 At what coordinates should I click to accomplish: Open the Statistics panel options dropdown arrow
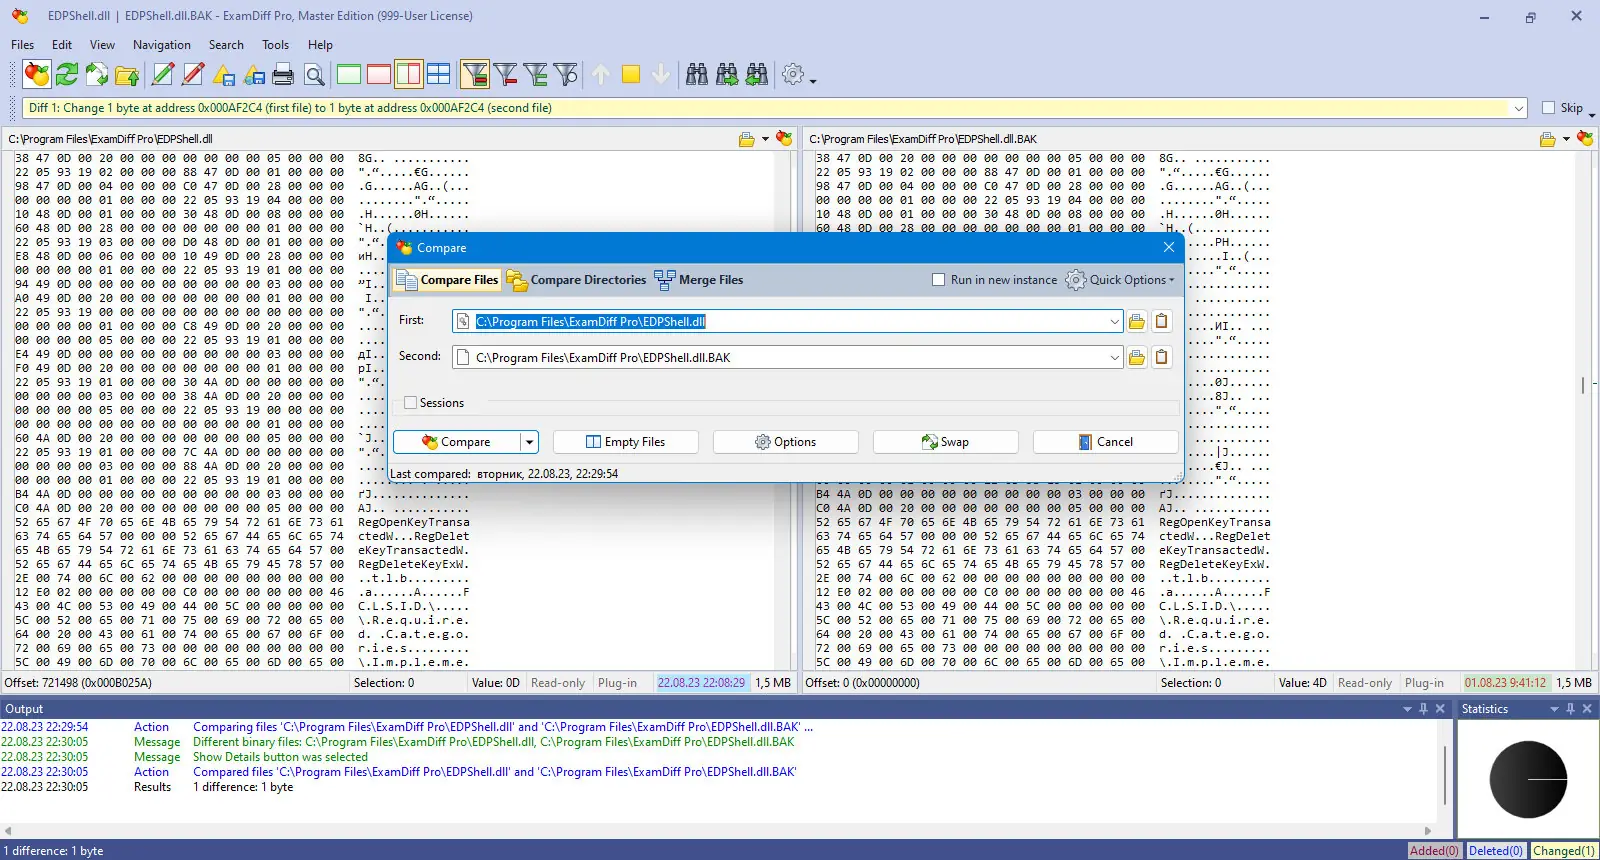pos(1554,709)
